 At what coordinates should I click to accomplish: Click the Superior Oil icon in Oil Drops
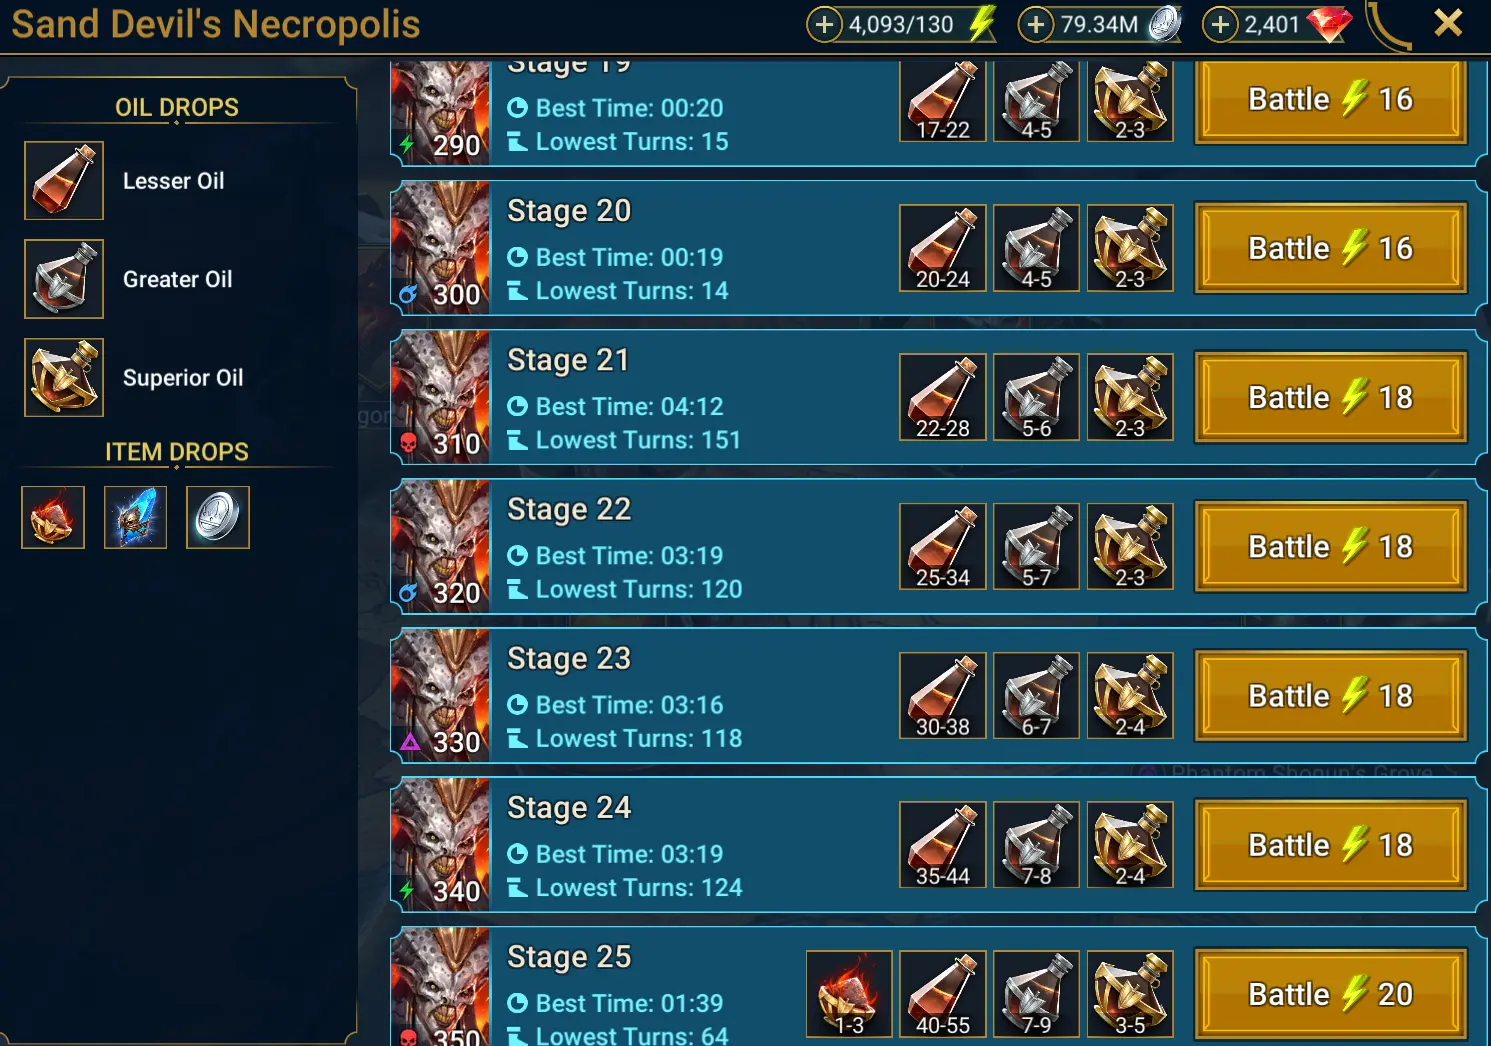(x=64, y=377)
